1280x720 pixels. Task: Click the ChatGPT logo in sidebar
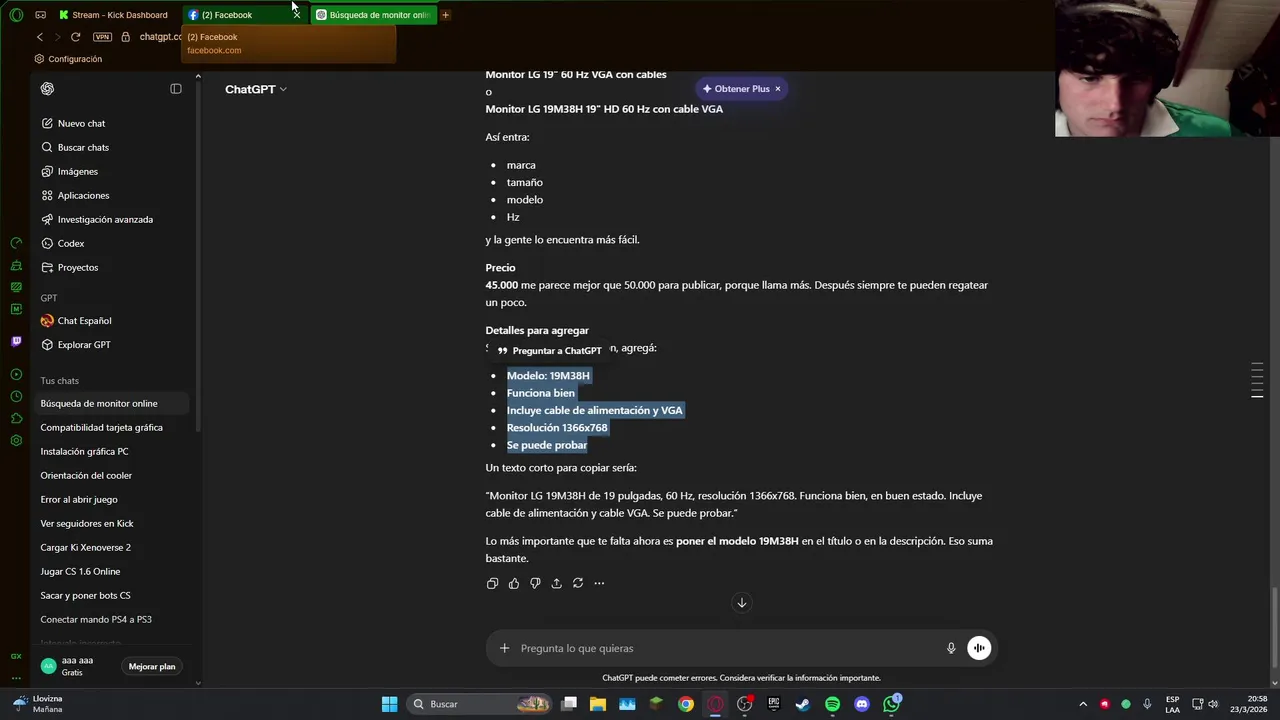(47, 89)
